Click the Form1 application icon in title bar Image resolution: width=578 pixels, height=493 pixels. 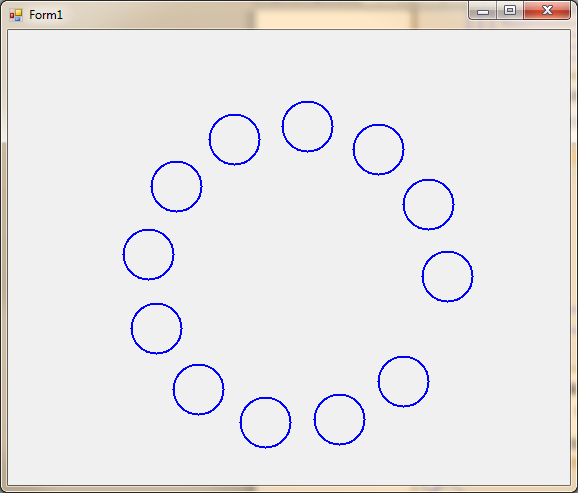pyautogui.click(x=16, y=15)
